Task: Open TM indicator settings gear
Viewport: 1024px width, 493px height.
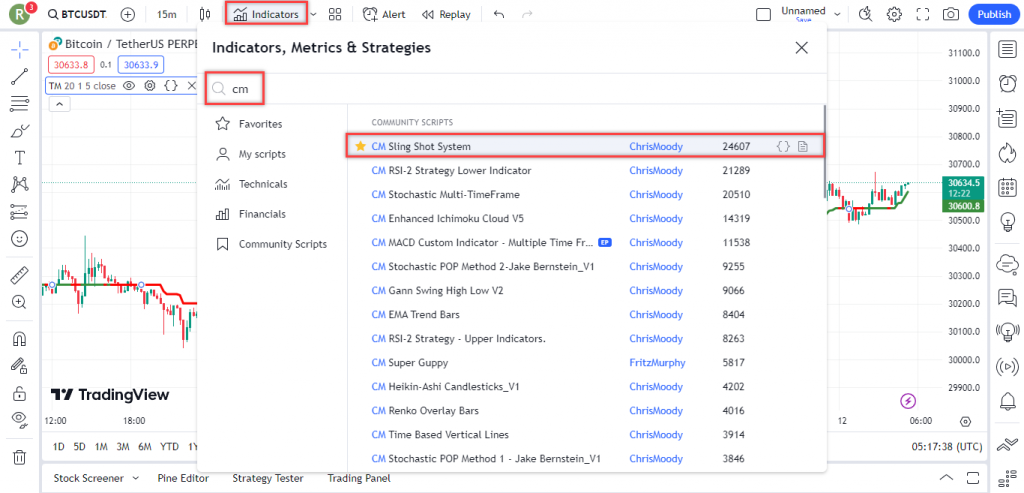Action: (x=150, y=86)
